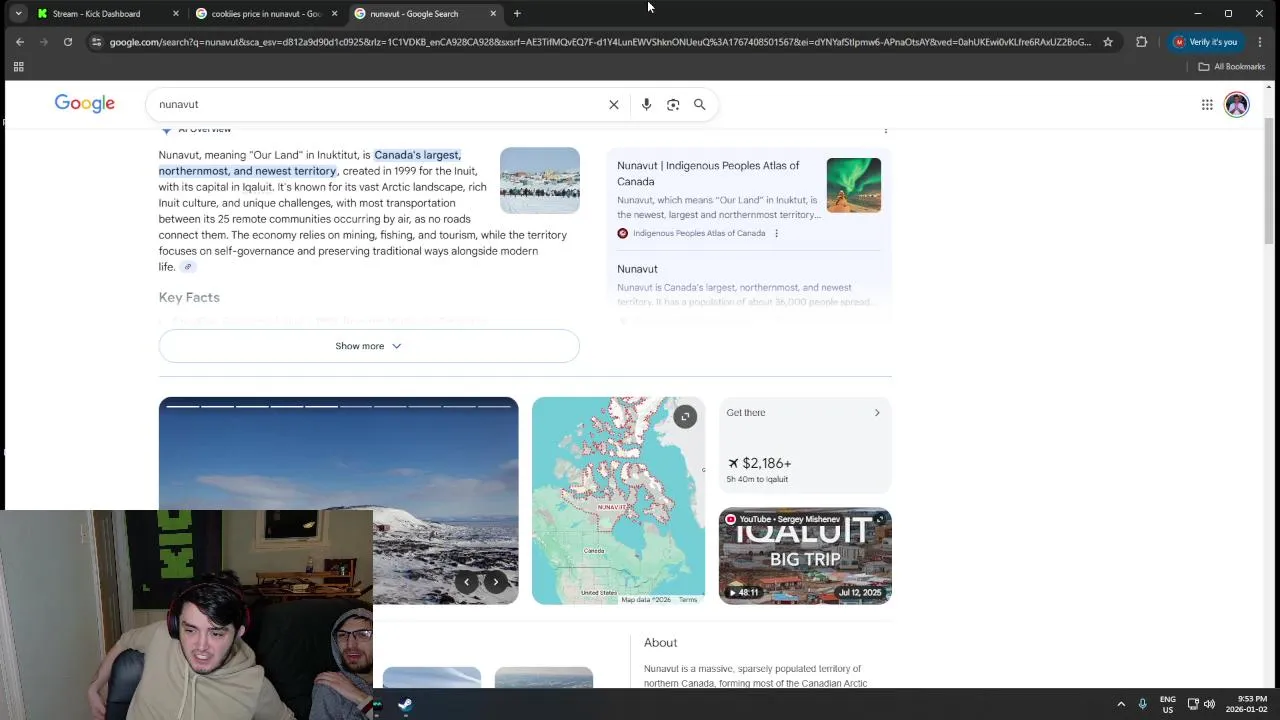Viewport: 1280px width, 720px height.
Task: Click the Google logo
Action: pos(85,104)
